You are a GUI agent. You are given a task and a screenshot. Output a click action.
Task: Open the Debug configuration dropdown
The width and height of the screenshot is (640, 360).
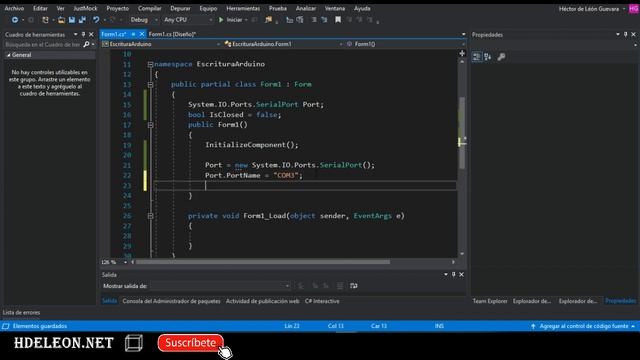pyautogui.click(x=144, y=20)
